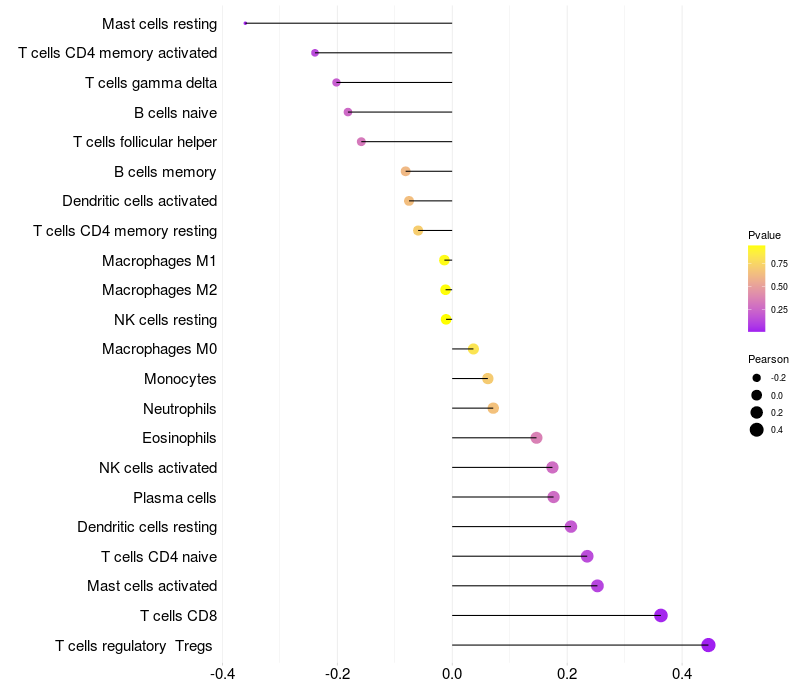Click the T cells regulatory Tregs data point
The height and width of the screenshot is (700, 800).
click(708, 645)
